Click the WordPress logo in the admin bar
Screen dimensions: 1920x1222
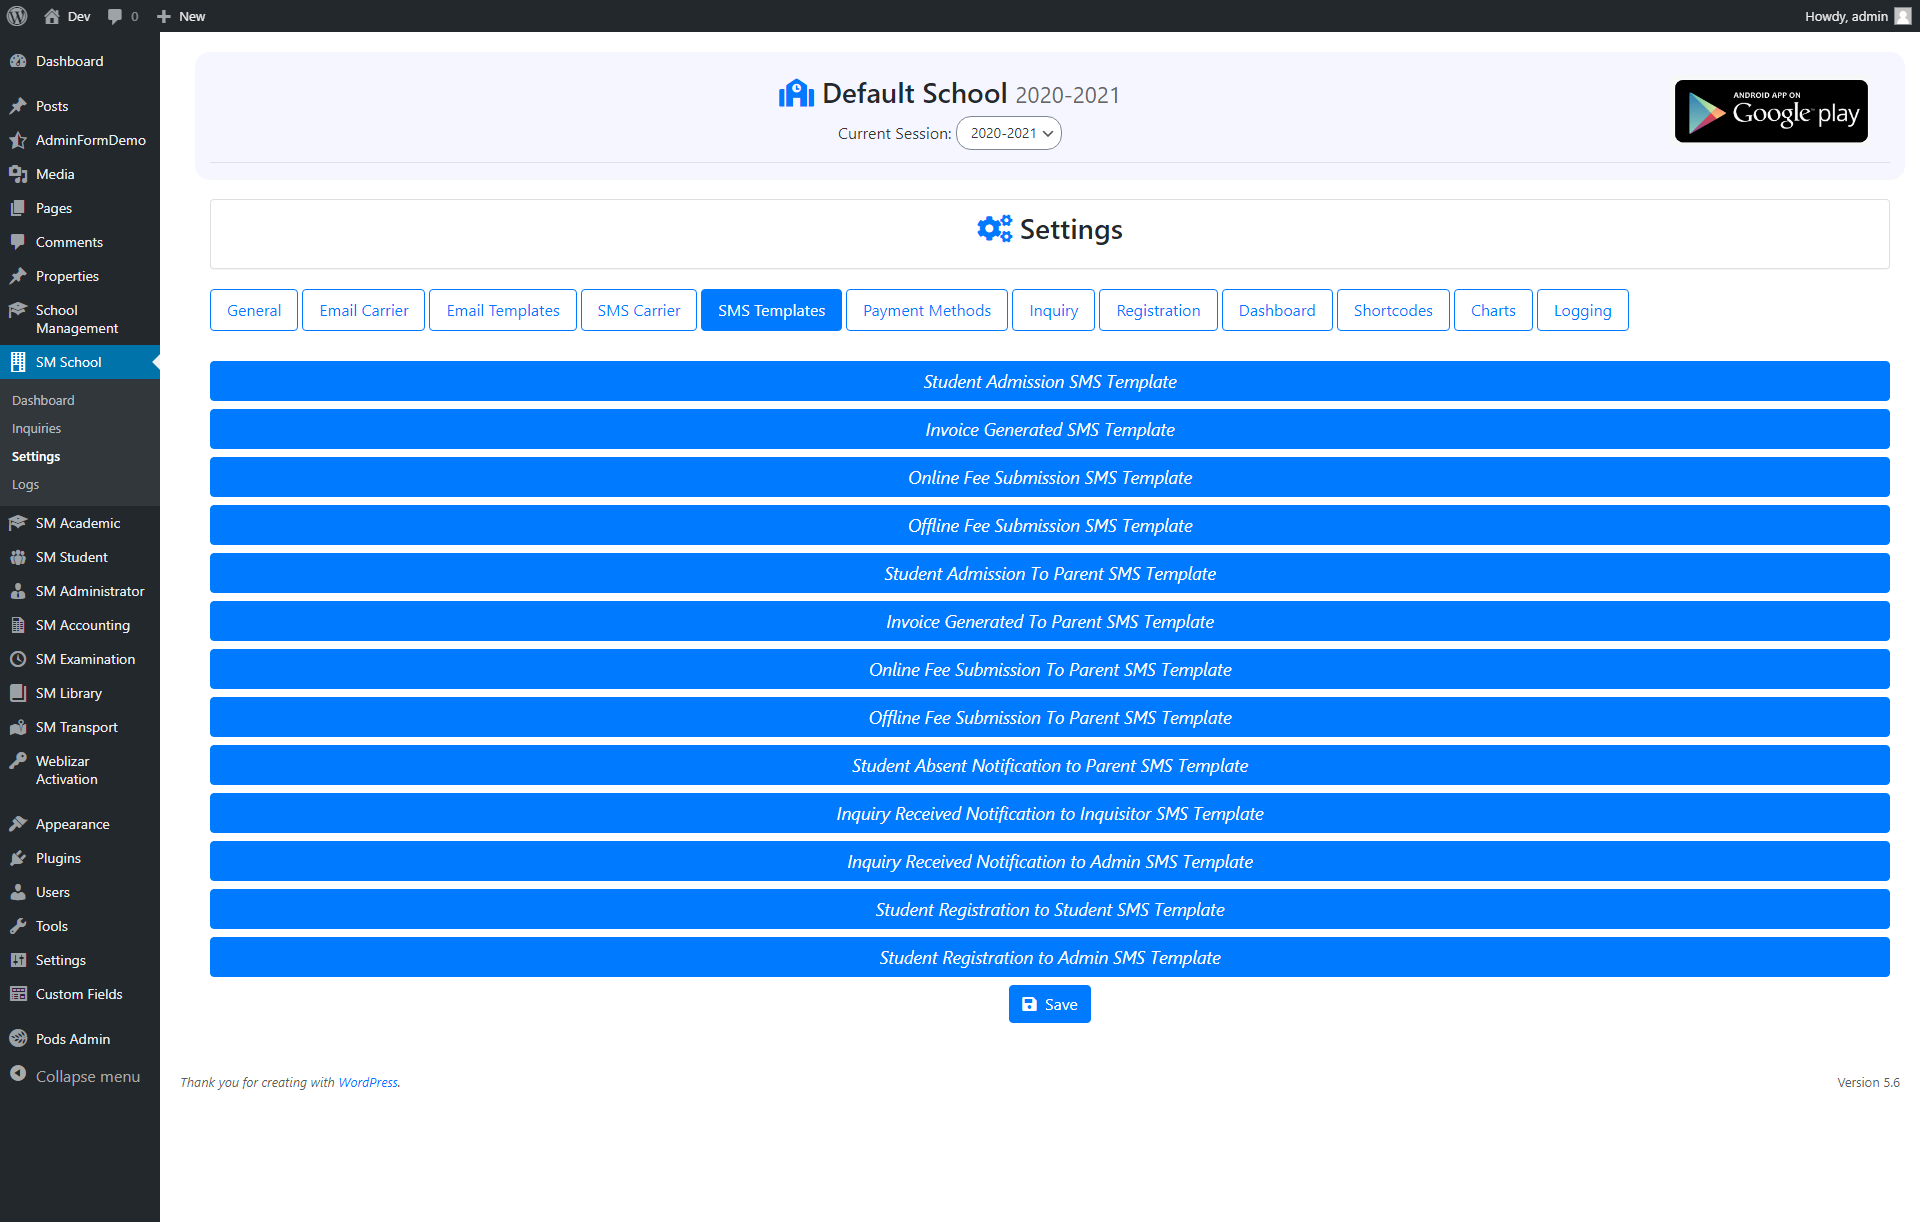(16, 16)
